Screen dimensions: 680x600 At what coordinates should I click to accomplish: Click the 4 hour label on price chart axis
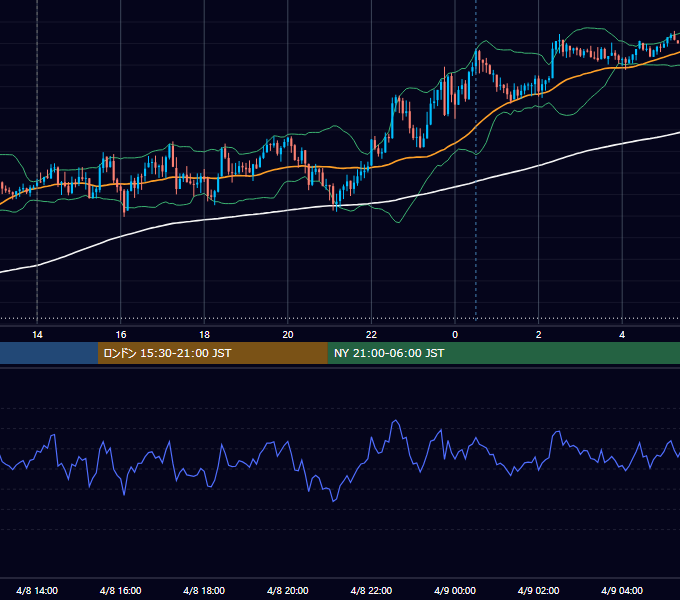tap(622, 335)
